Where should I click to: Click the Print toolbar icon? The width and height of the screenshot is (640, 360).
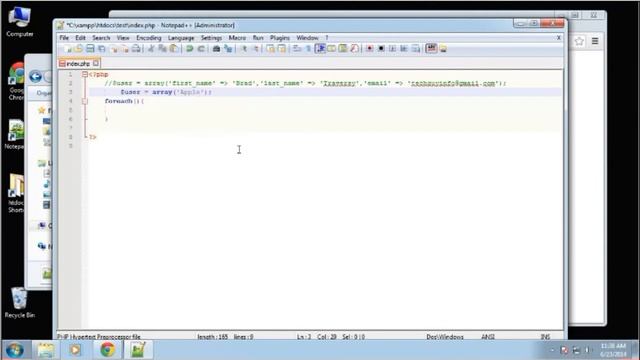136,49
